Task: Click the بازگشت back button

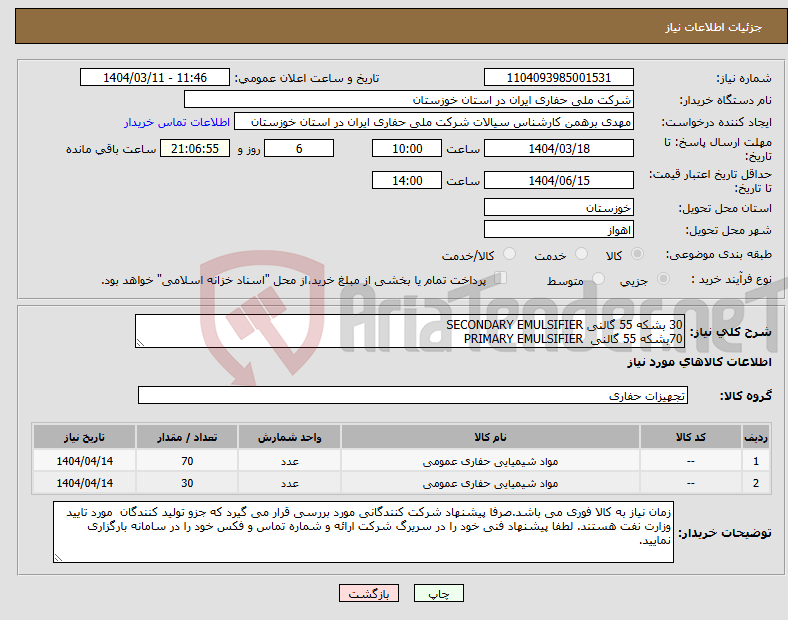Action: point(369,593)
